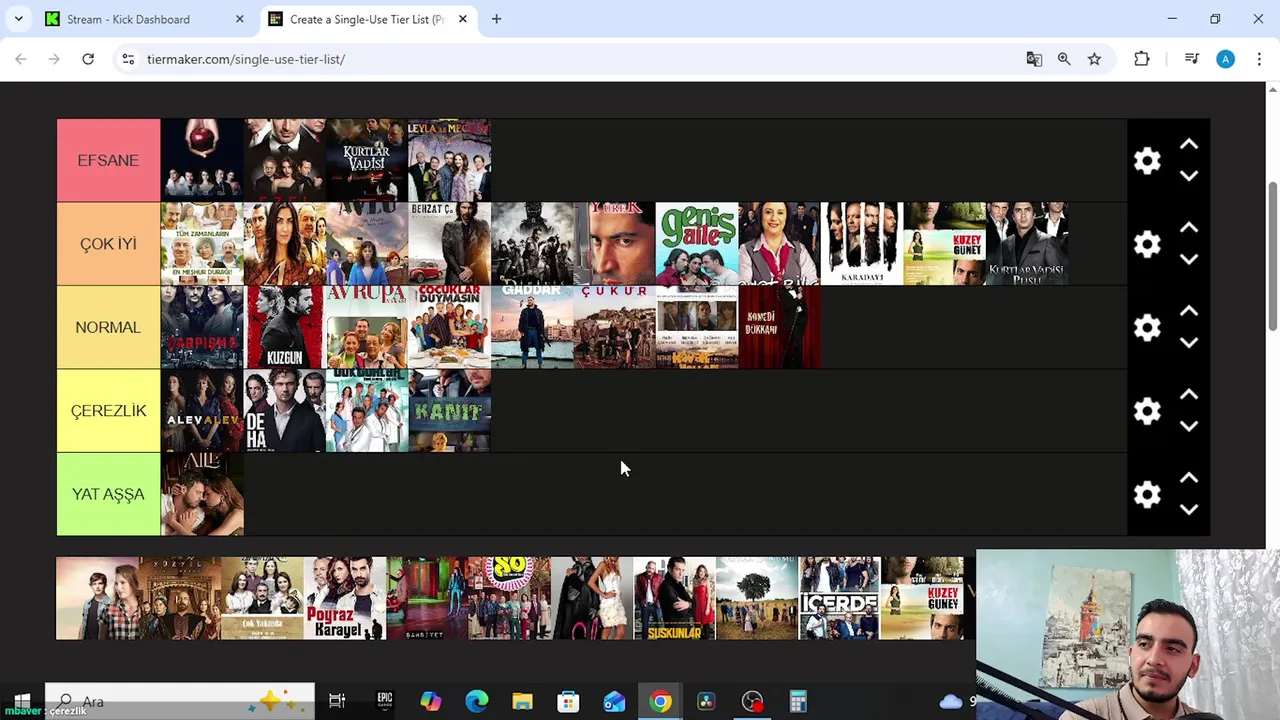Click the taskbar Ara search box

click(180, 701)
